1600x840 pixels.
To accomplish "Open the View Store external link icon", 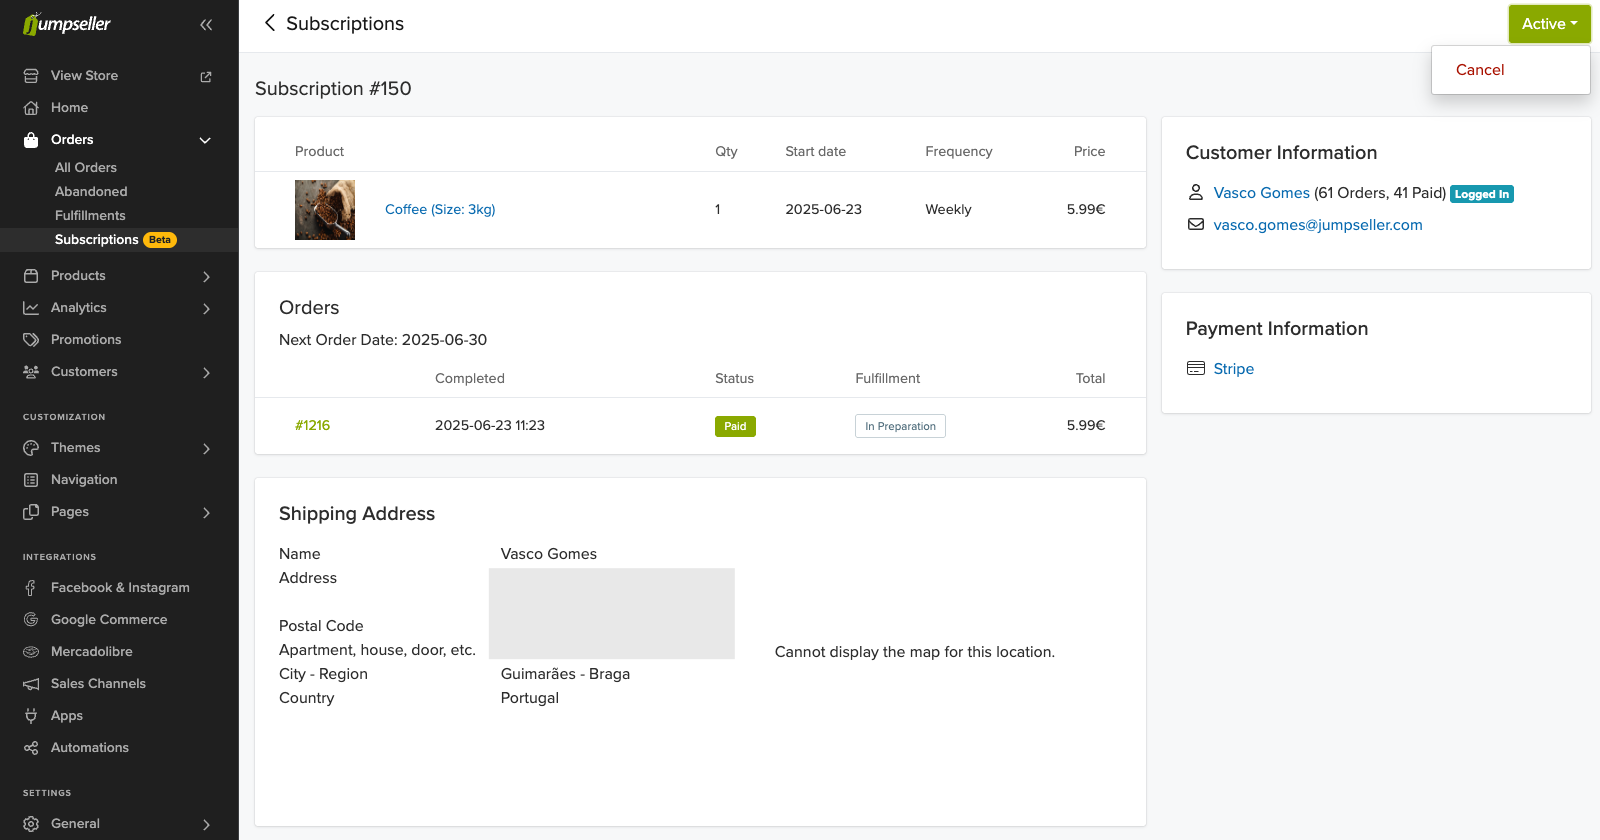I will coord(206,77).
